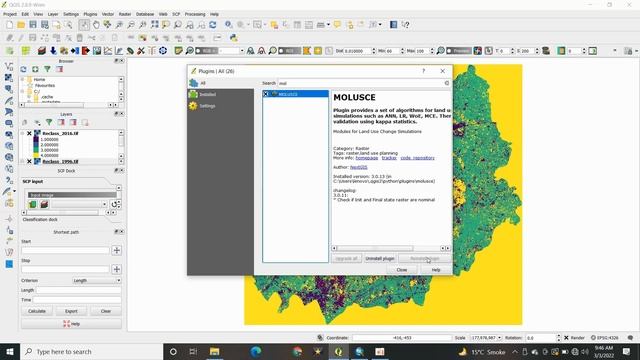640x360 pixels.
Task: Click the red arrow export SCP icon
Action: 85,51
